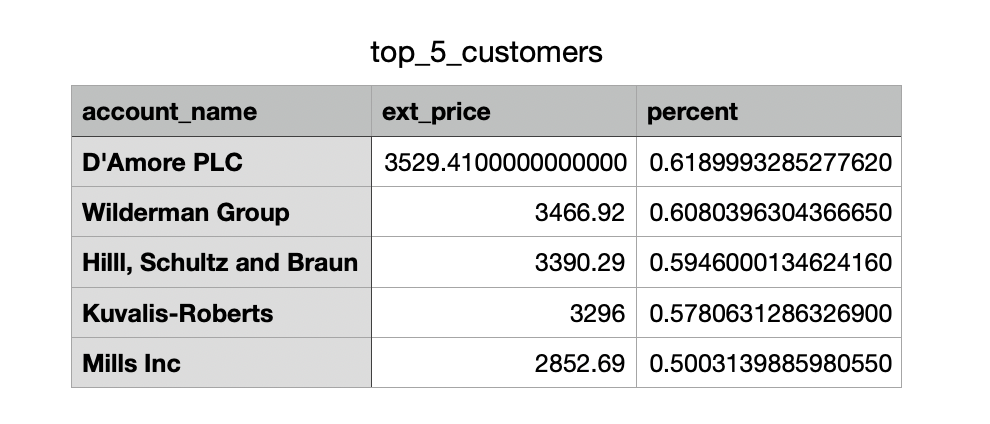Click the percent column header
The image size is (990, 424).
(x=768, y=111)
